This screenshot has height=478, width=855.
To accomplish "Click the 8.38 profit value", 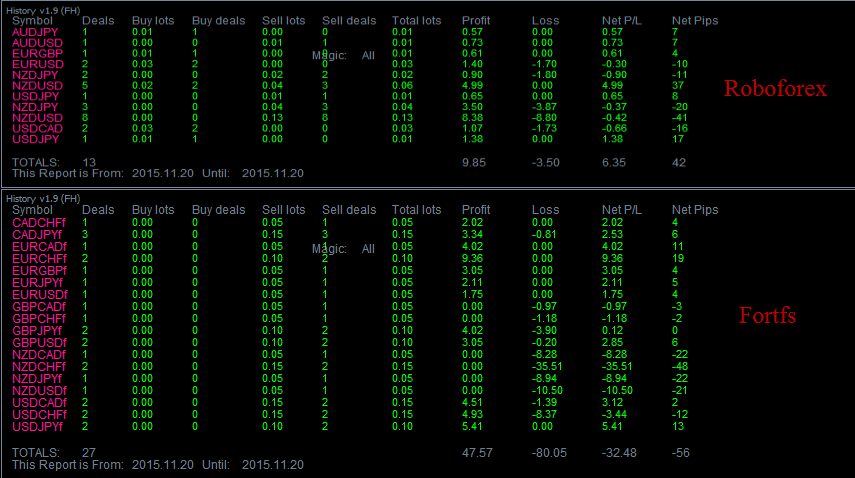I will point(472,118).
